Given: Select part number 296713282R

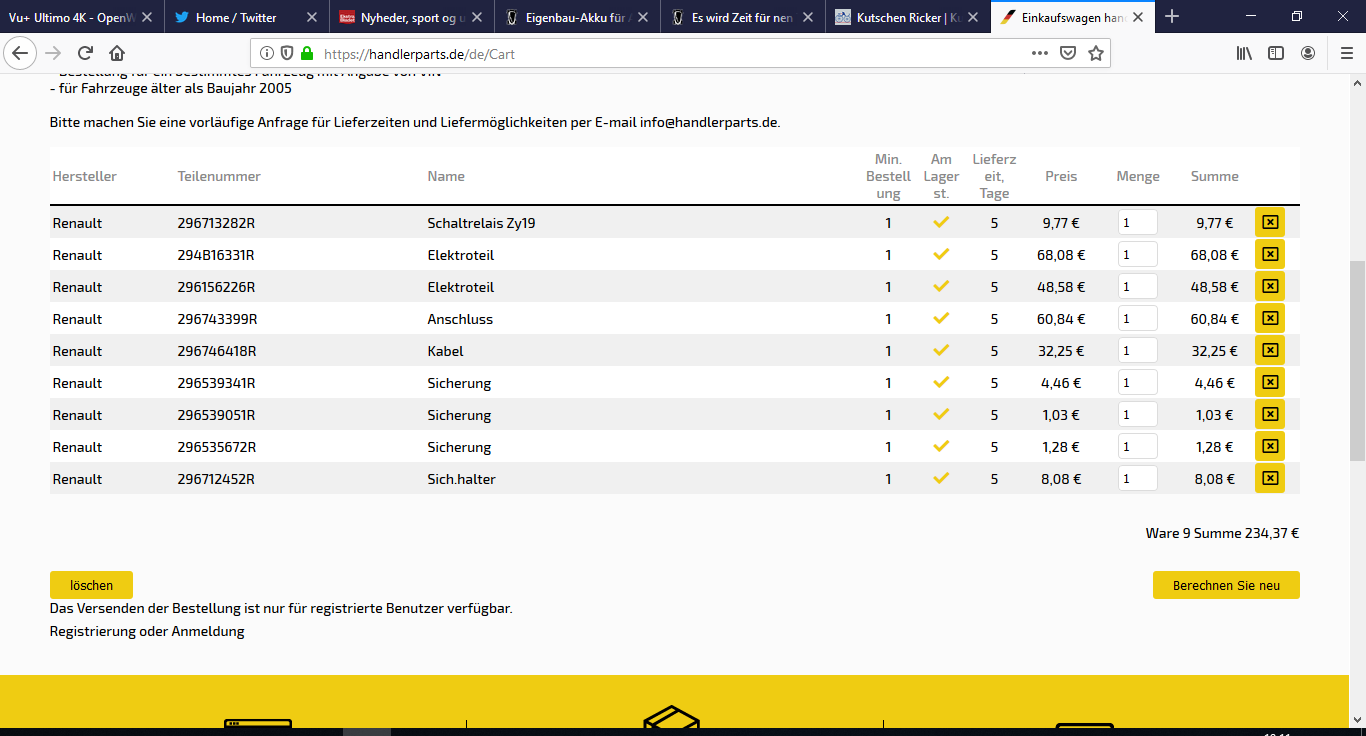Looking at the screenshot, I should coord(216,223).
